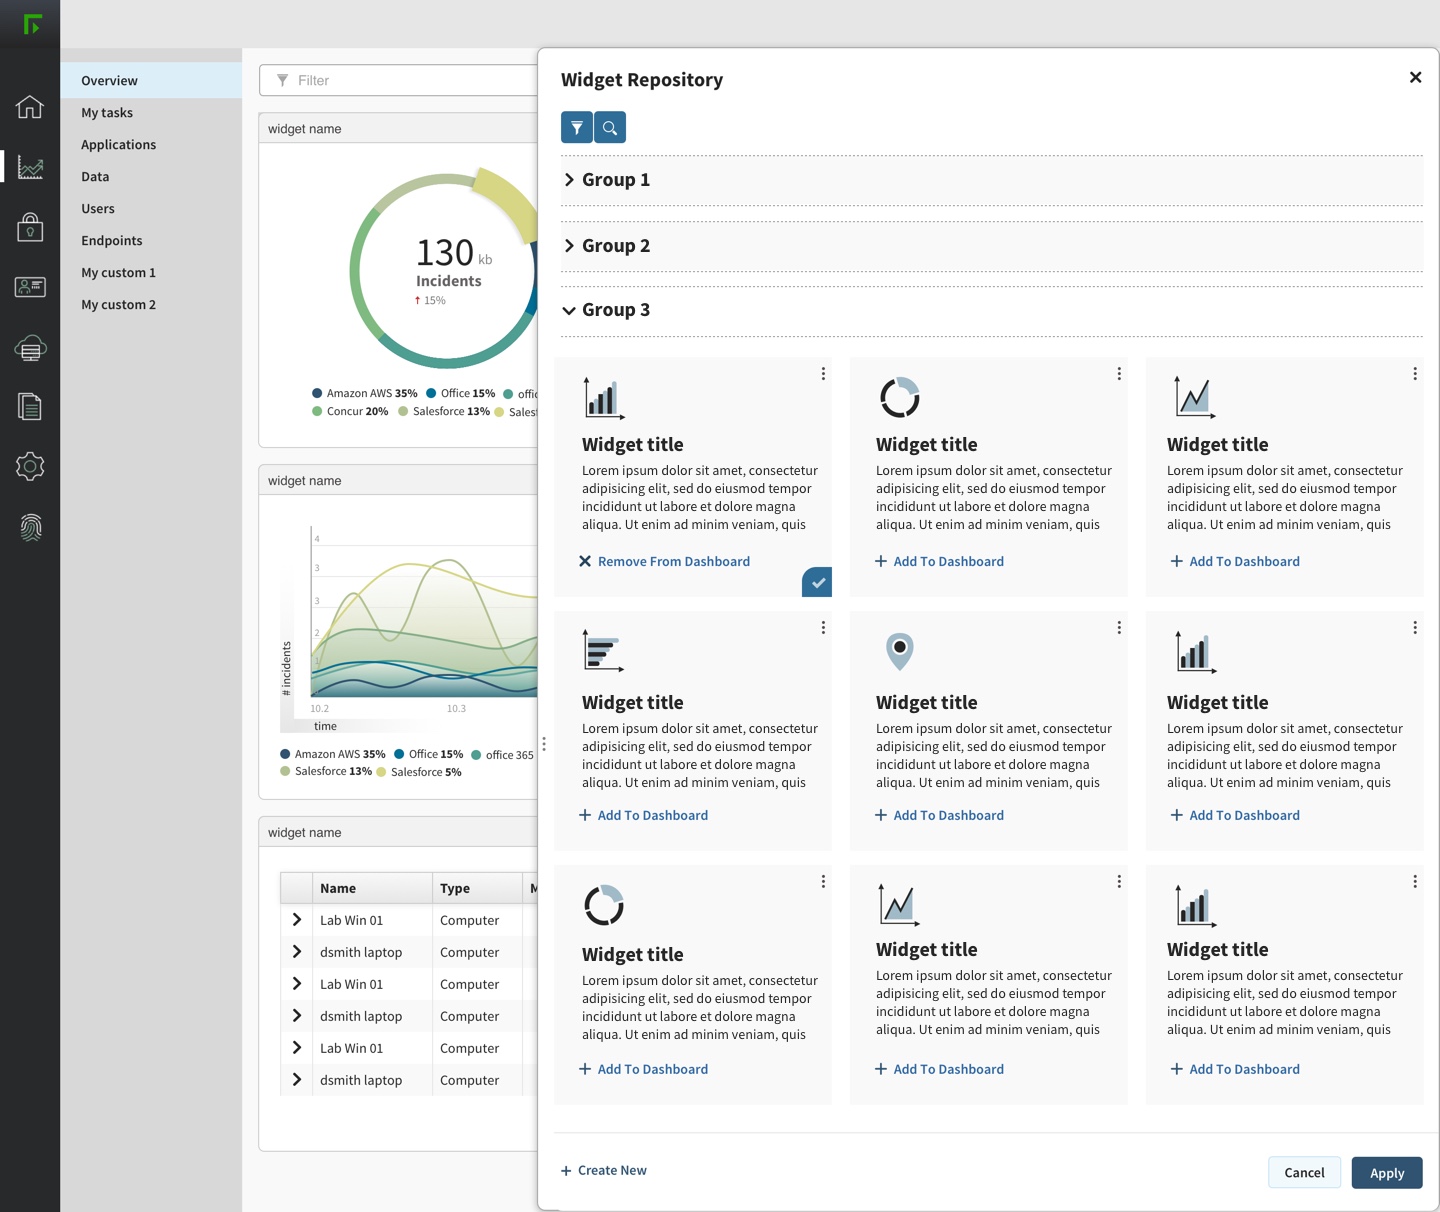Expand the second Lab Win 01 table row
Image resolution: width=1440 pixels, height=1212 pixels.
tap(297, 984)
